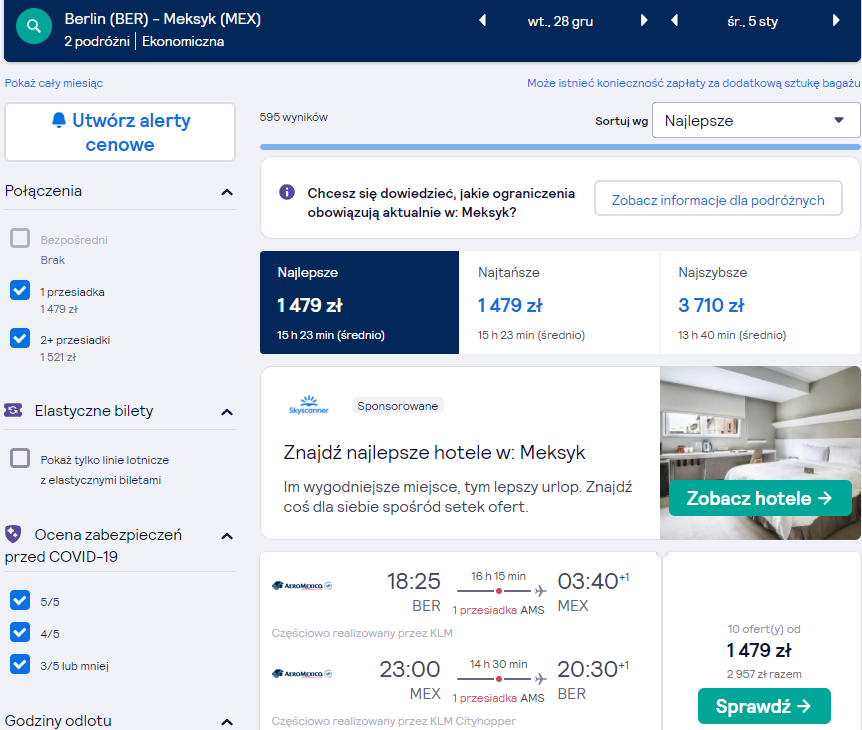Click Zobacz informacje dla podróżnych button

coord(718,200)
